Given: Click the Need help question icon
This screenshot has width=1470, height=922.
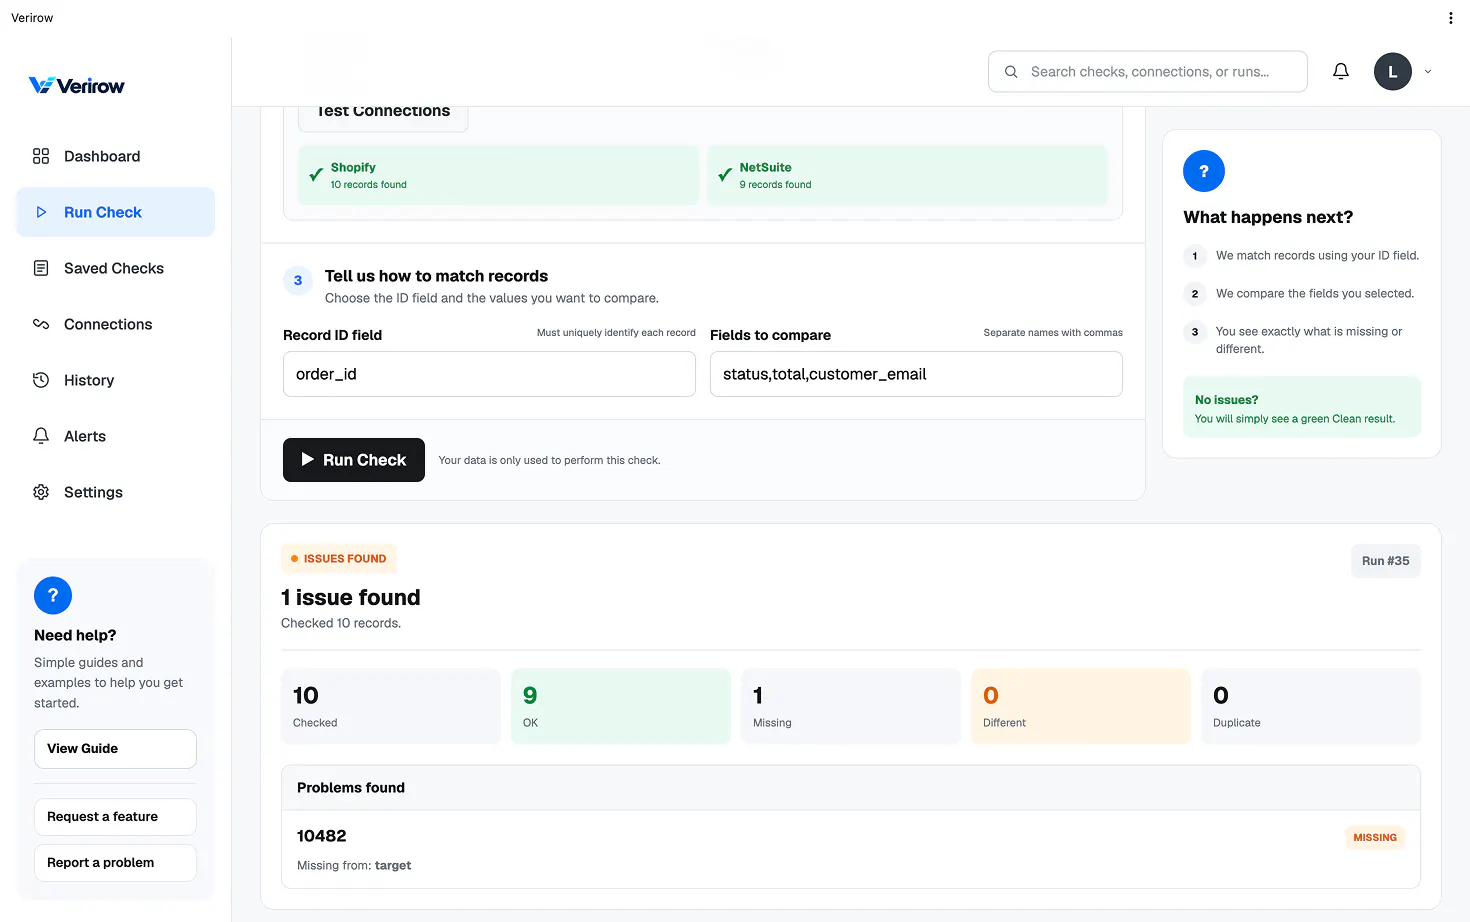Looking at the screenshot, I should (53, 596).
